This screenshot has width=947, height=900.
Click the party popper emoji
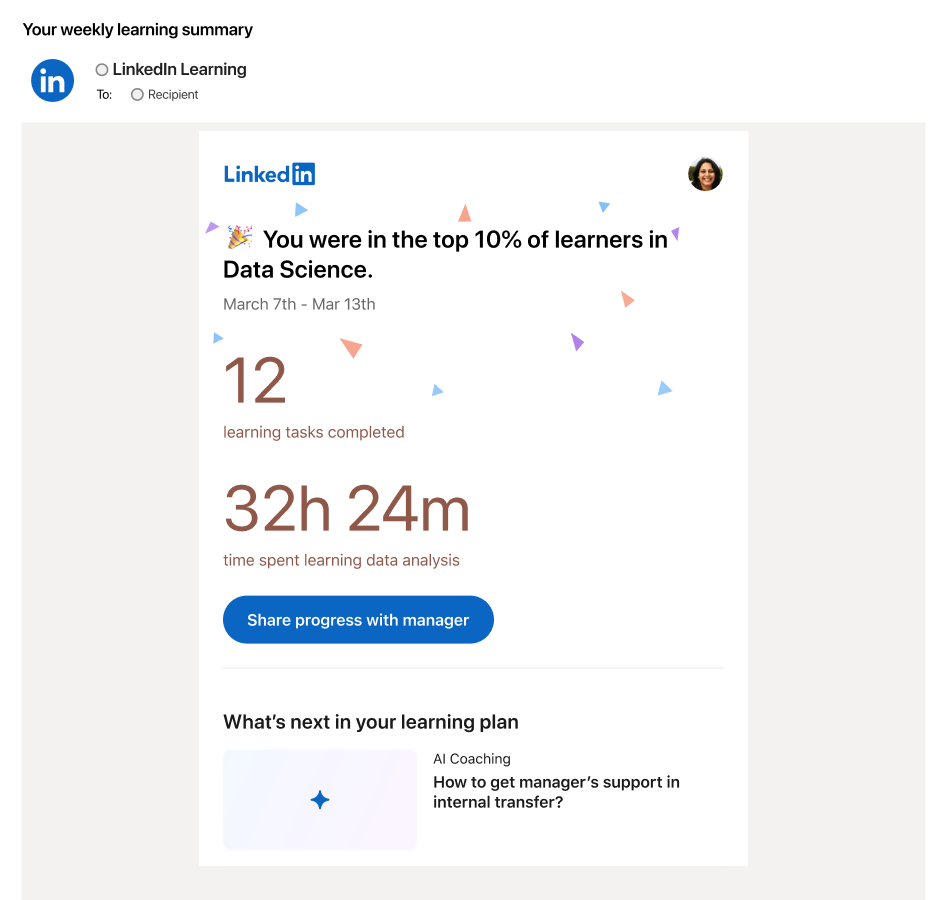240,238
